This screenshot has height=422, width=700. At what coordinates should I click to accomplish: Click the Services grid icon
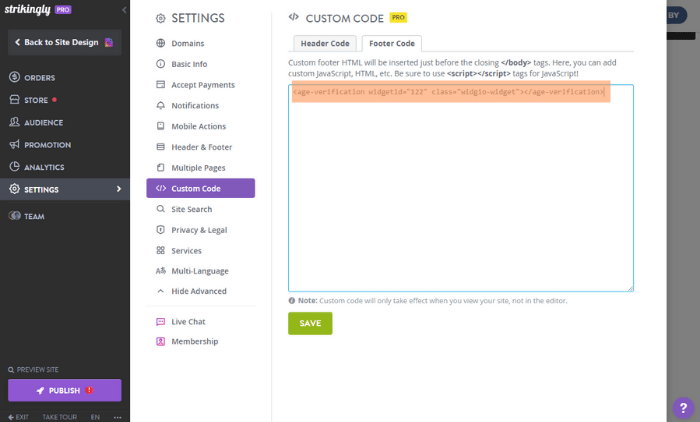click(160, 250)
